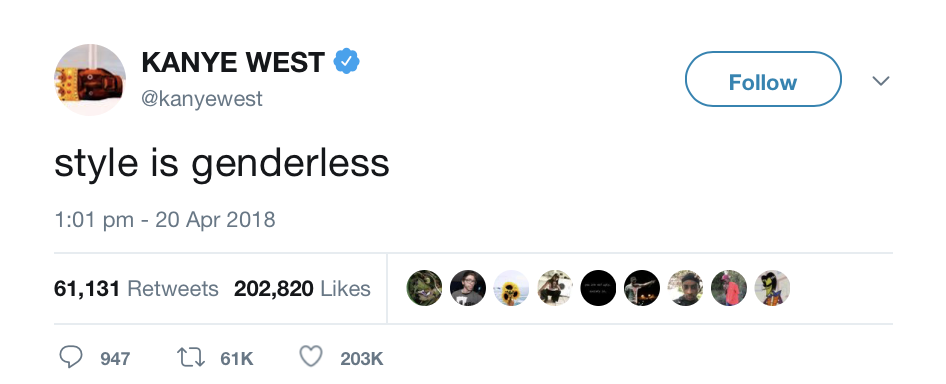Open the @kanyewest handle link
This screenshot has width=946, height=384.
202,98
